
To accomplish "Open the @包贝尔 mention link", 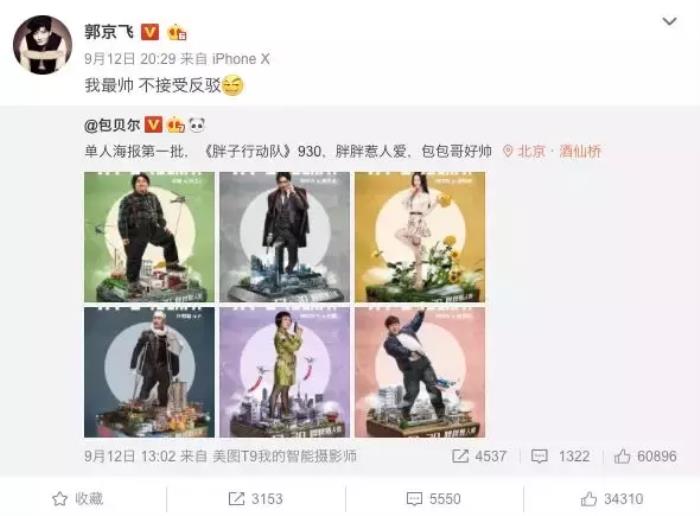I will [x=112, y=125].
